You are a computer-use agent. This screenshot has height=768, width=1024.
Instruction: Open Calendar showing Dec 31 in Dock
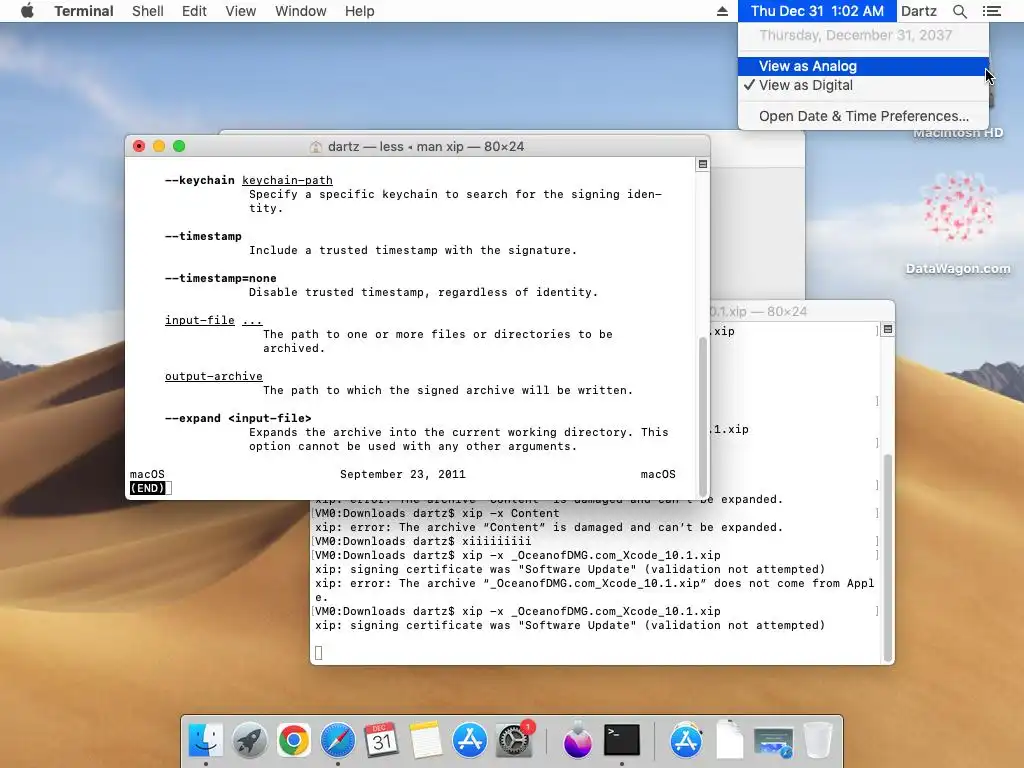(381, 740)
